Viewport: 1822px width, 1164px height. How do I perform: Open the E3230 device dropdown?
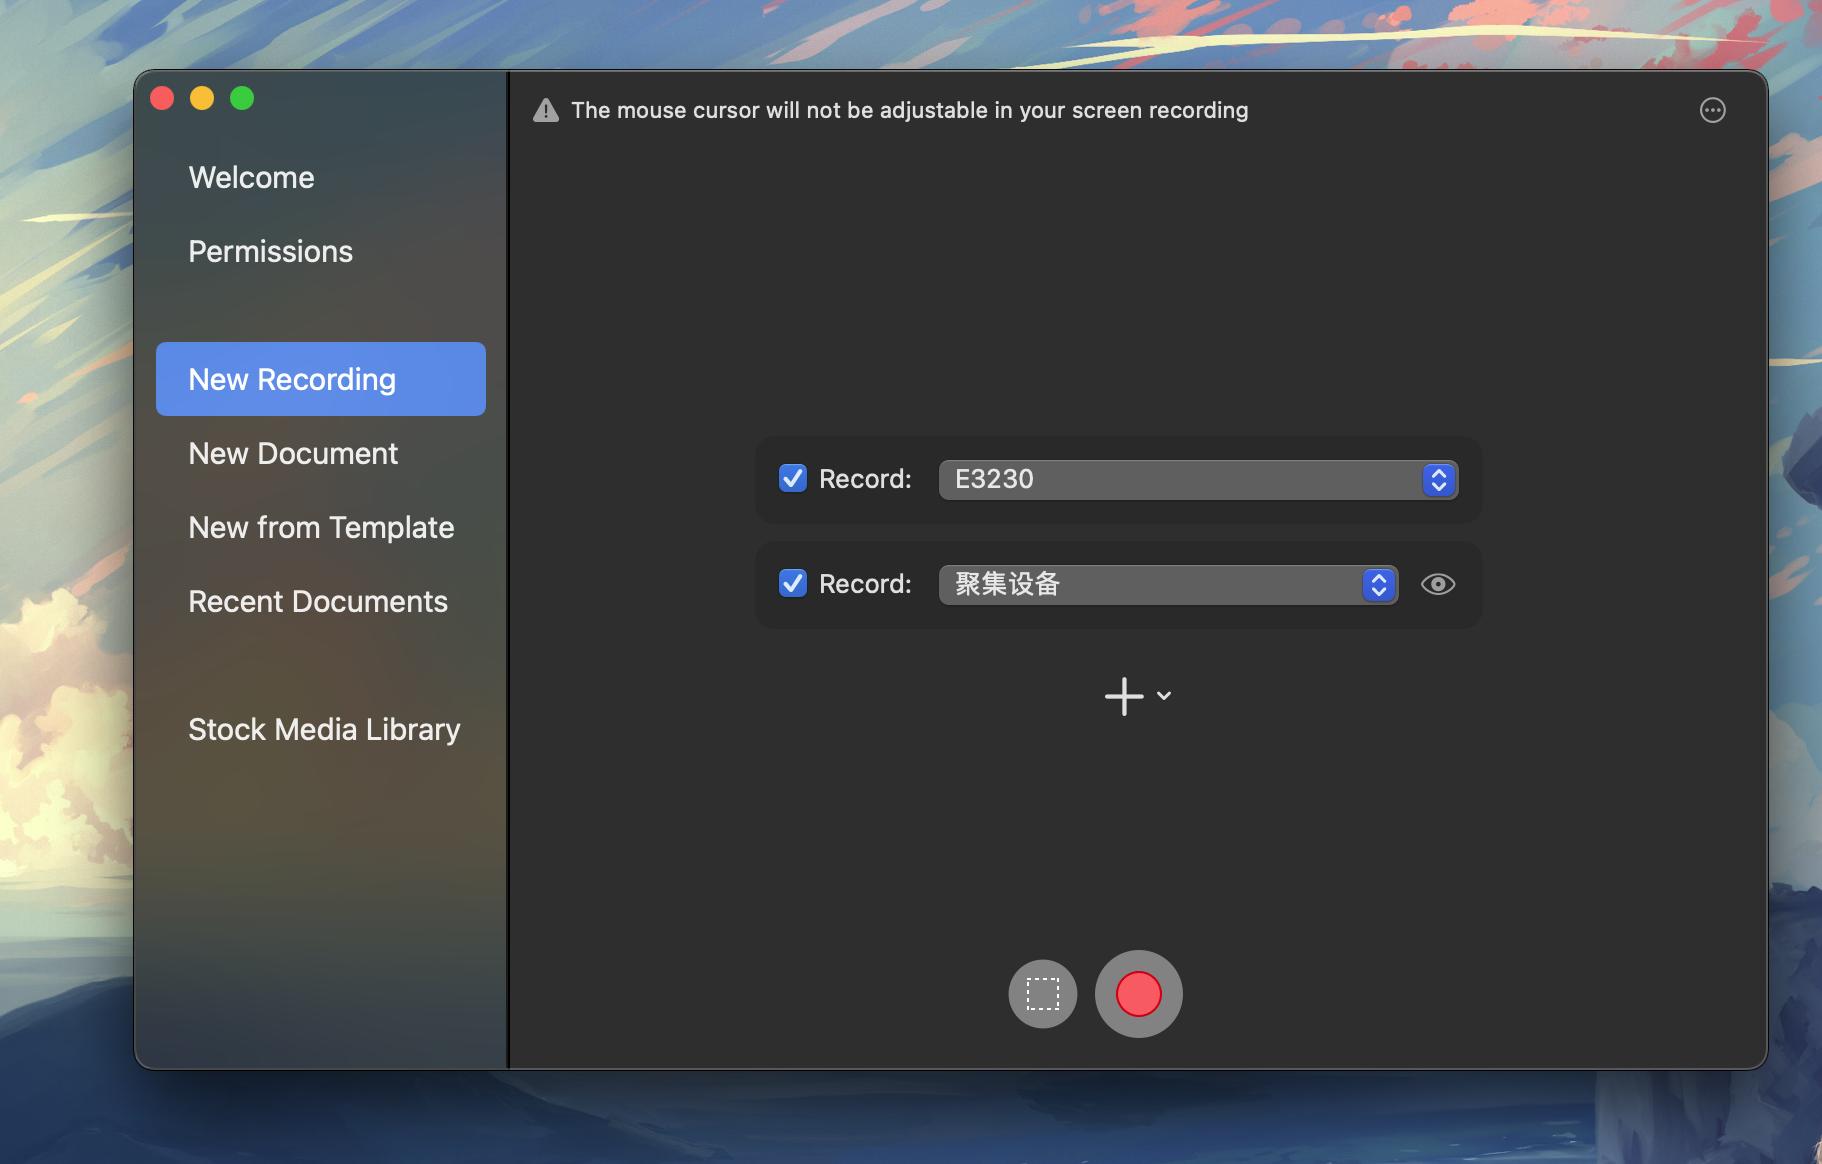click(1195, 480)
